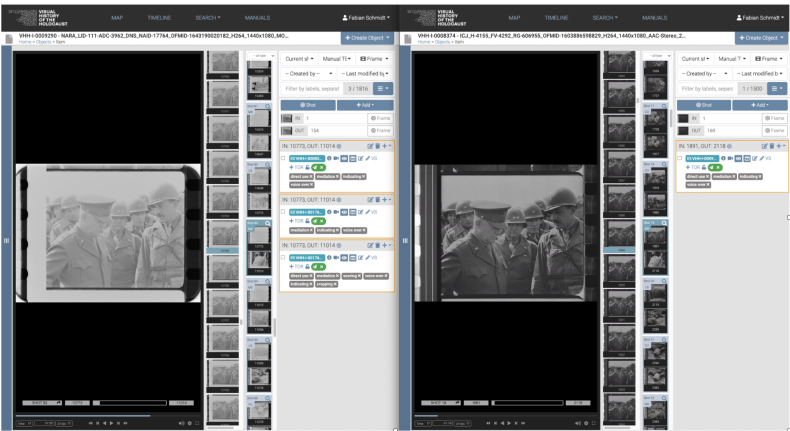Click video camera icon on right annotation

731,158
